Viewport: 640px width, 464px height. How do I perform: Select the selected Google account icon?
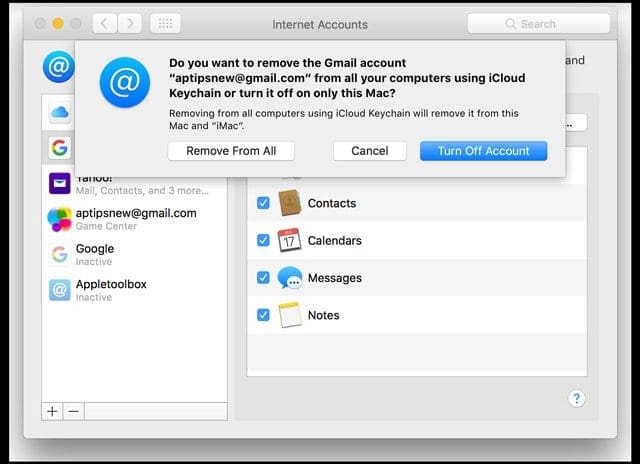tap(60, 147)
